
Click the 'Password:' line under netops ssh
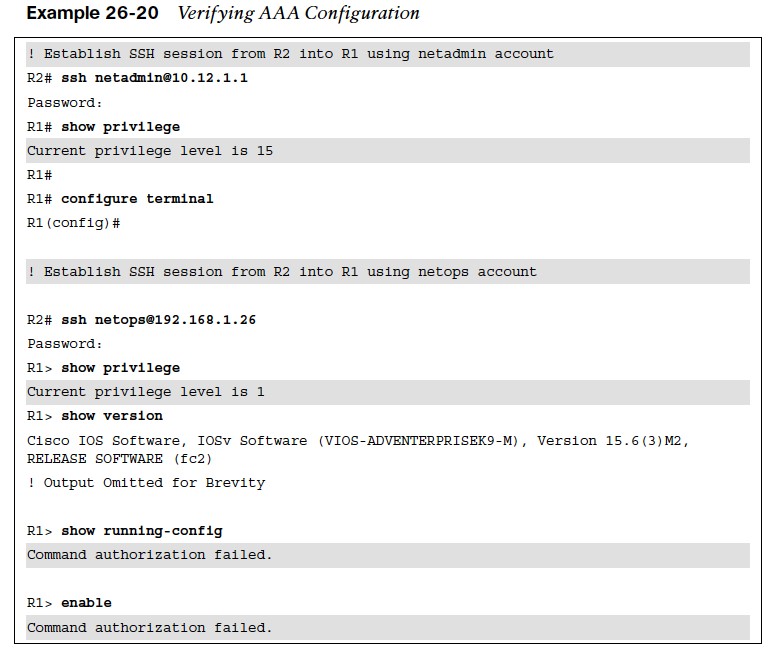click(x=65, y=344)
